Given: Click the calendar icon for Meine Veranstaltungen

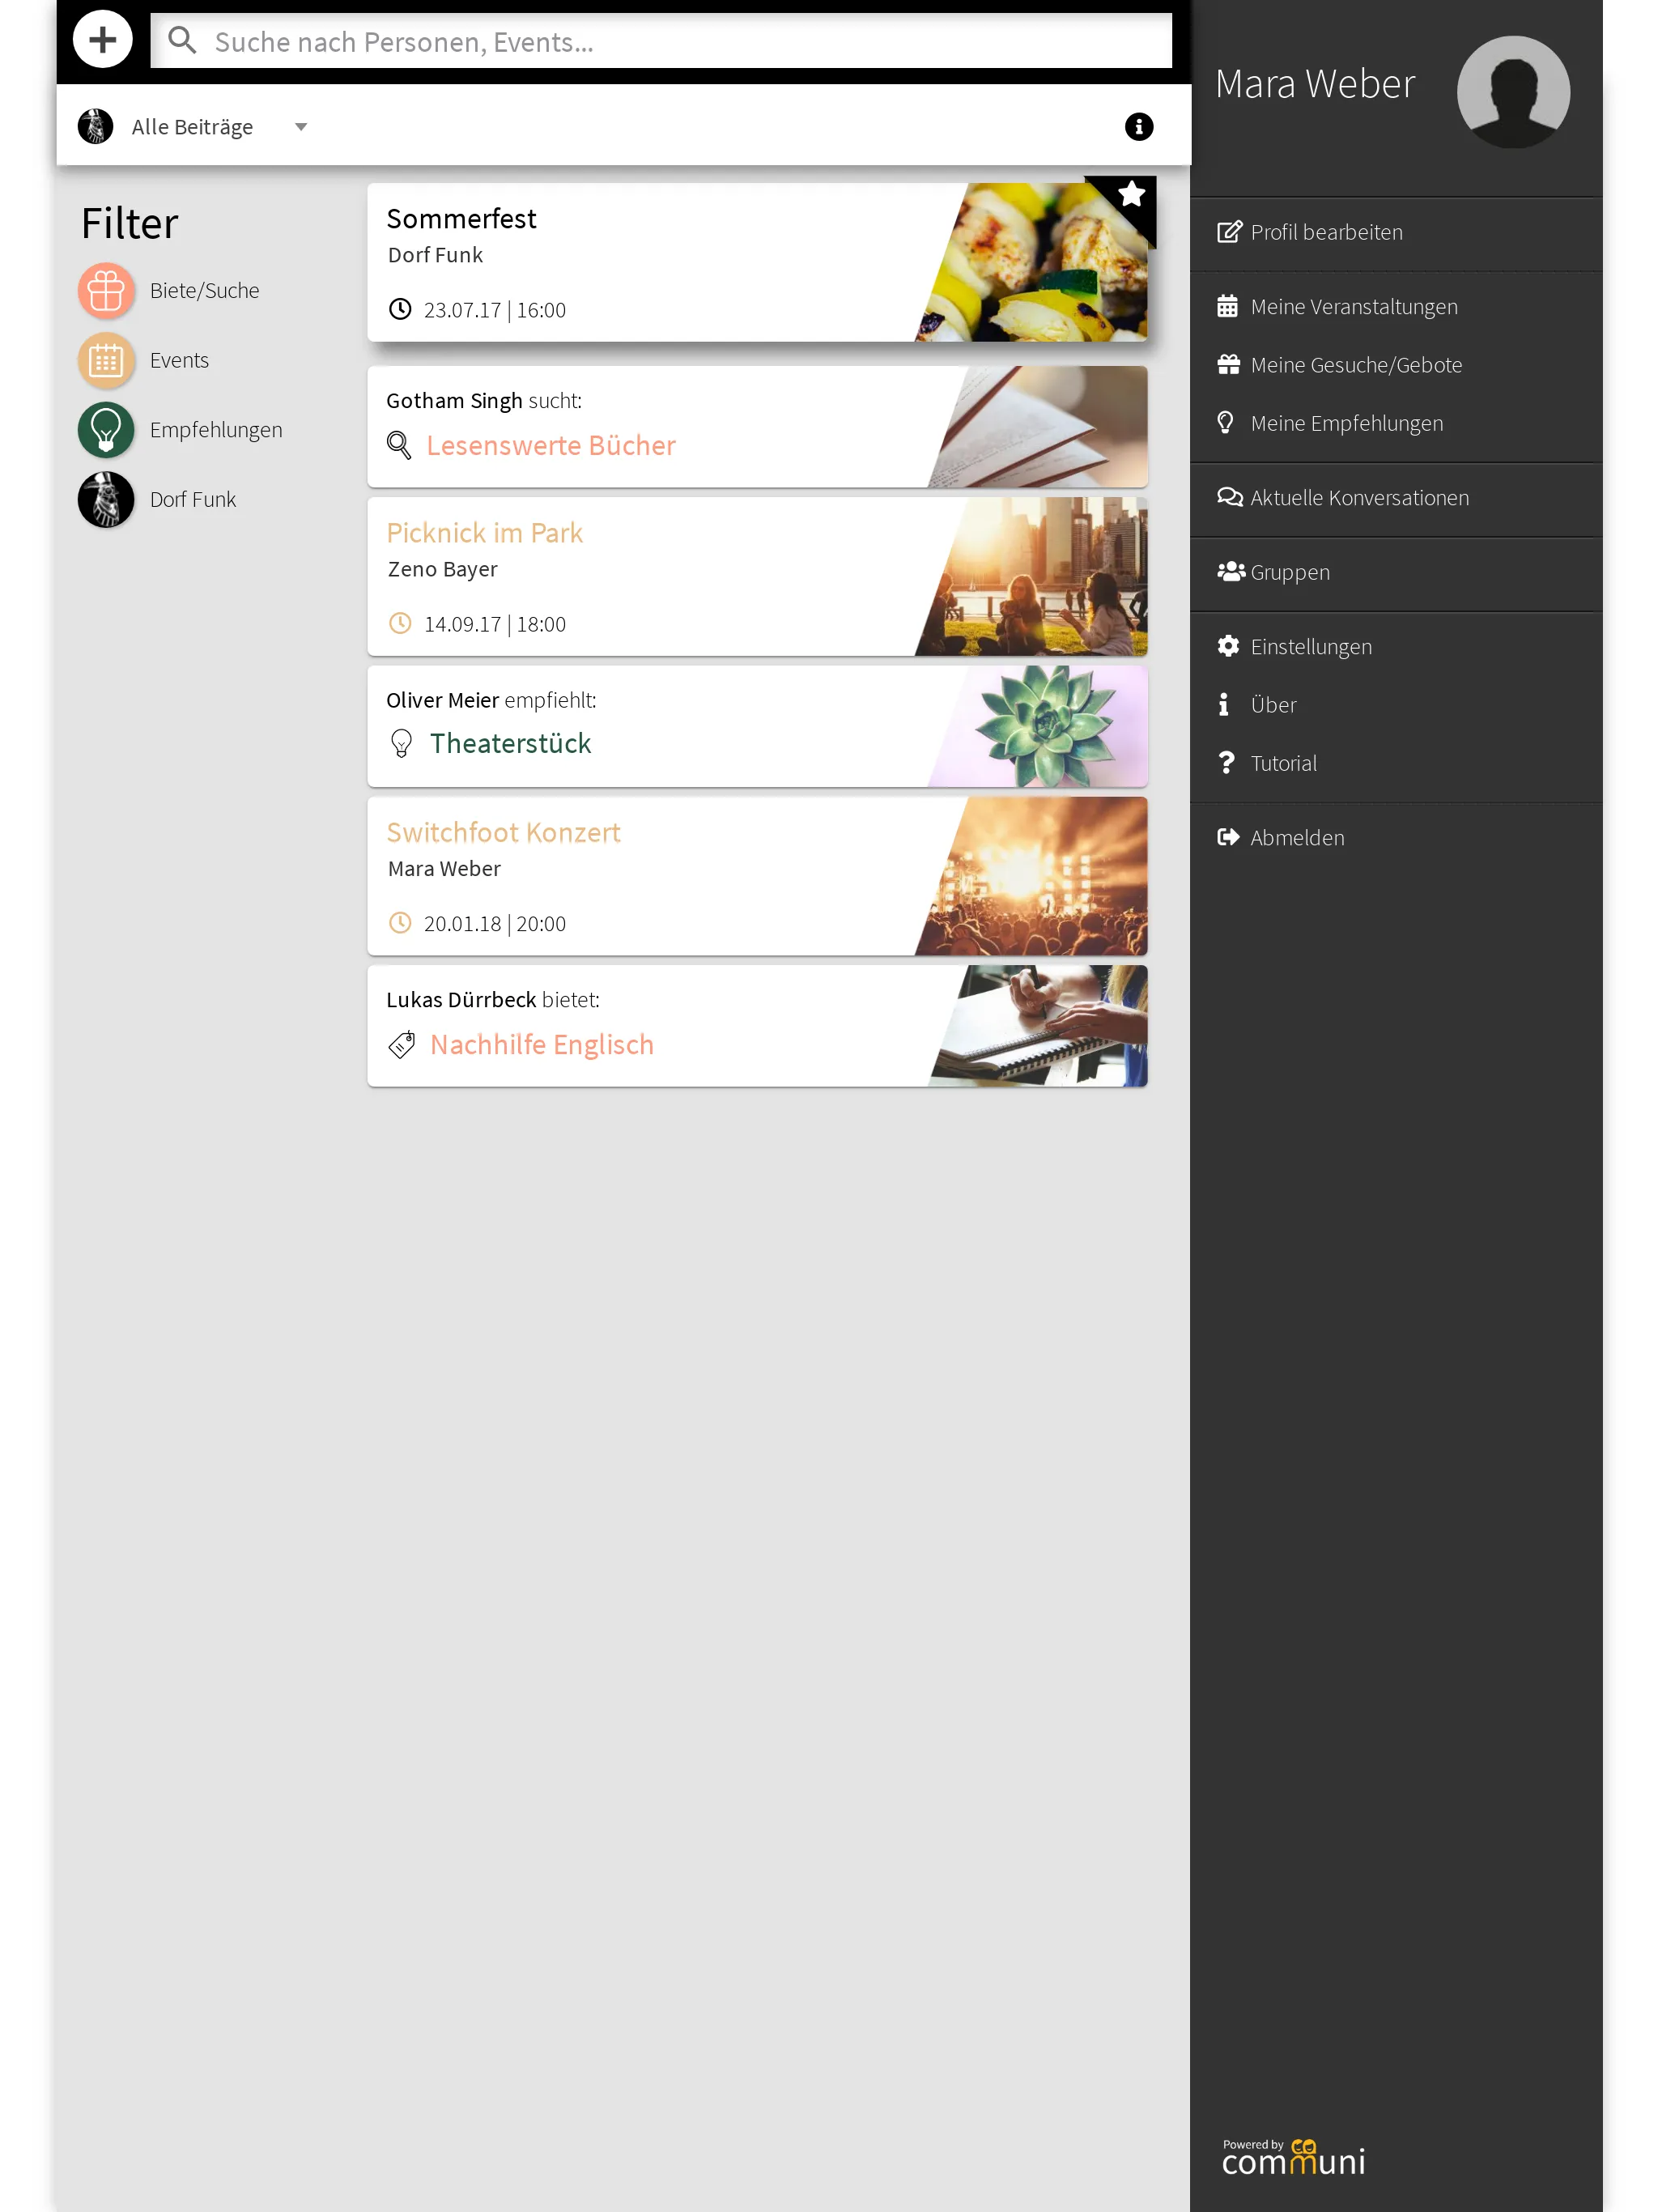Looking at the screenshot, I should coord(1227,307).
